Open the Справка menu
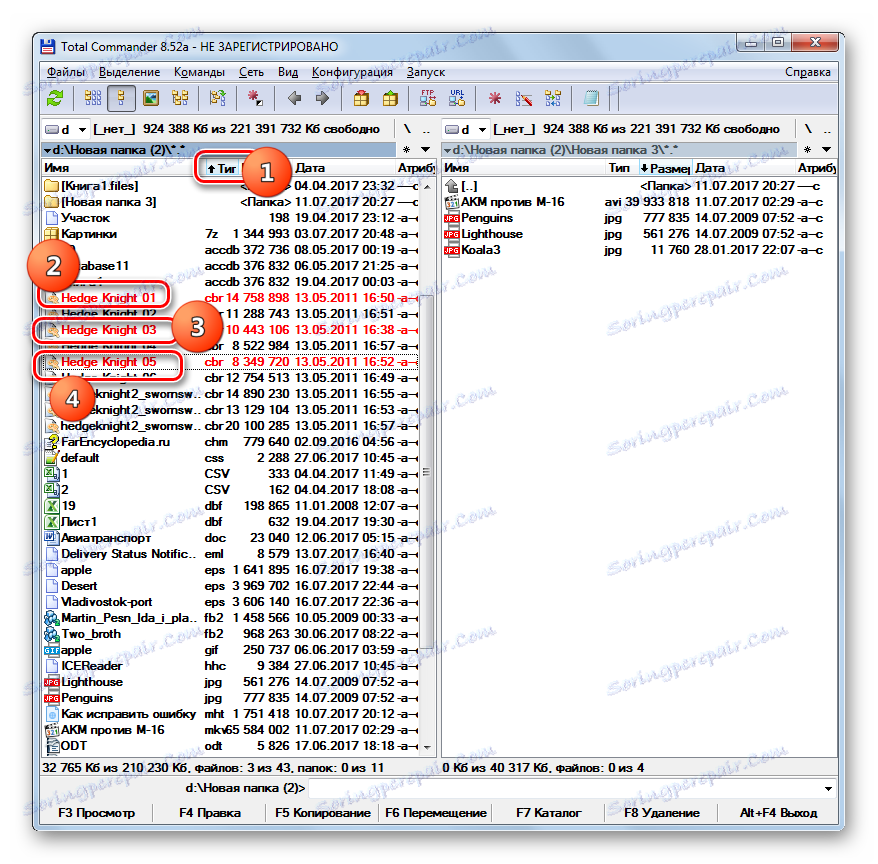The width and height of the screenshot is (878, 864). pos(807,72)
